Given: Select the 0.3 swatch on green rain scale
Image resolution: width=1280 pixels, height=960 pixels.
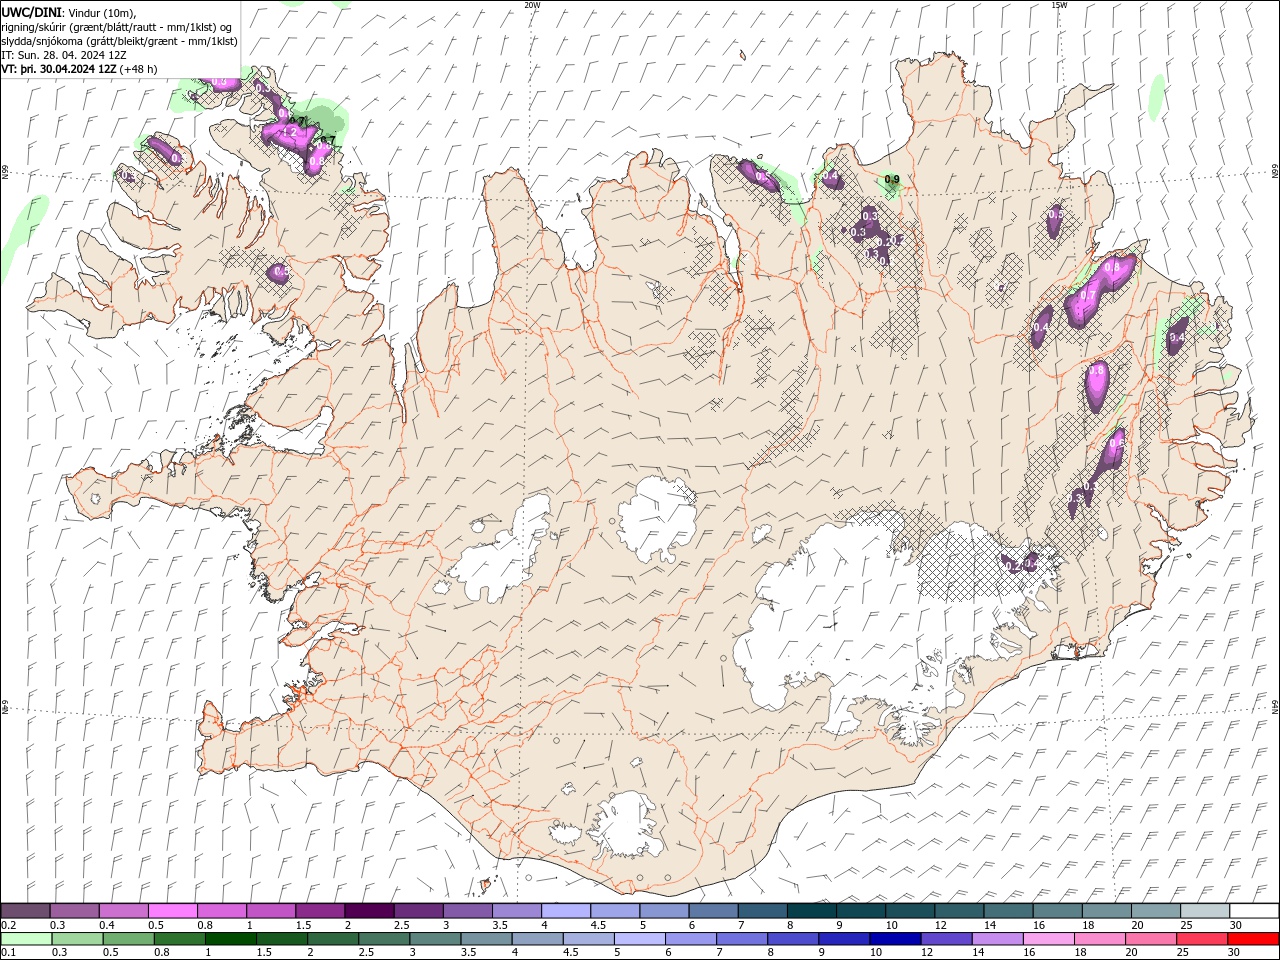Looking at the screenshot, I should [78, 939].
